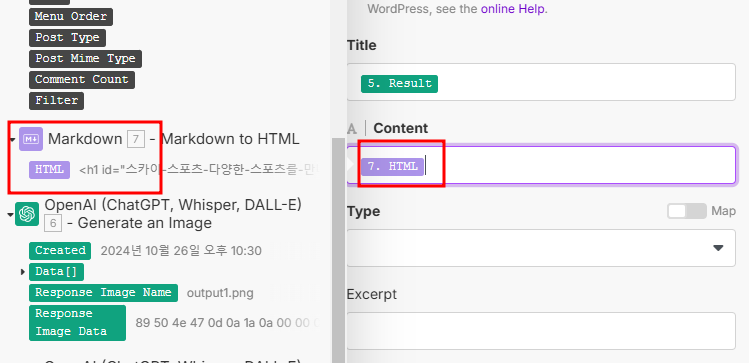The width and height of the screenshot is (749, 363).
Task: Select the Filter variable pill
Action: tap(56, 101)
